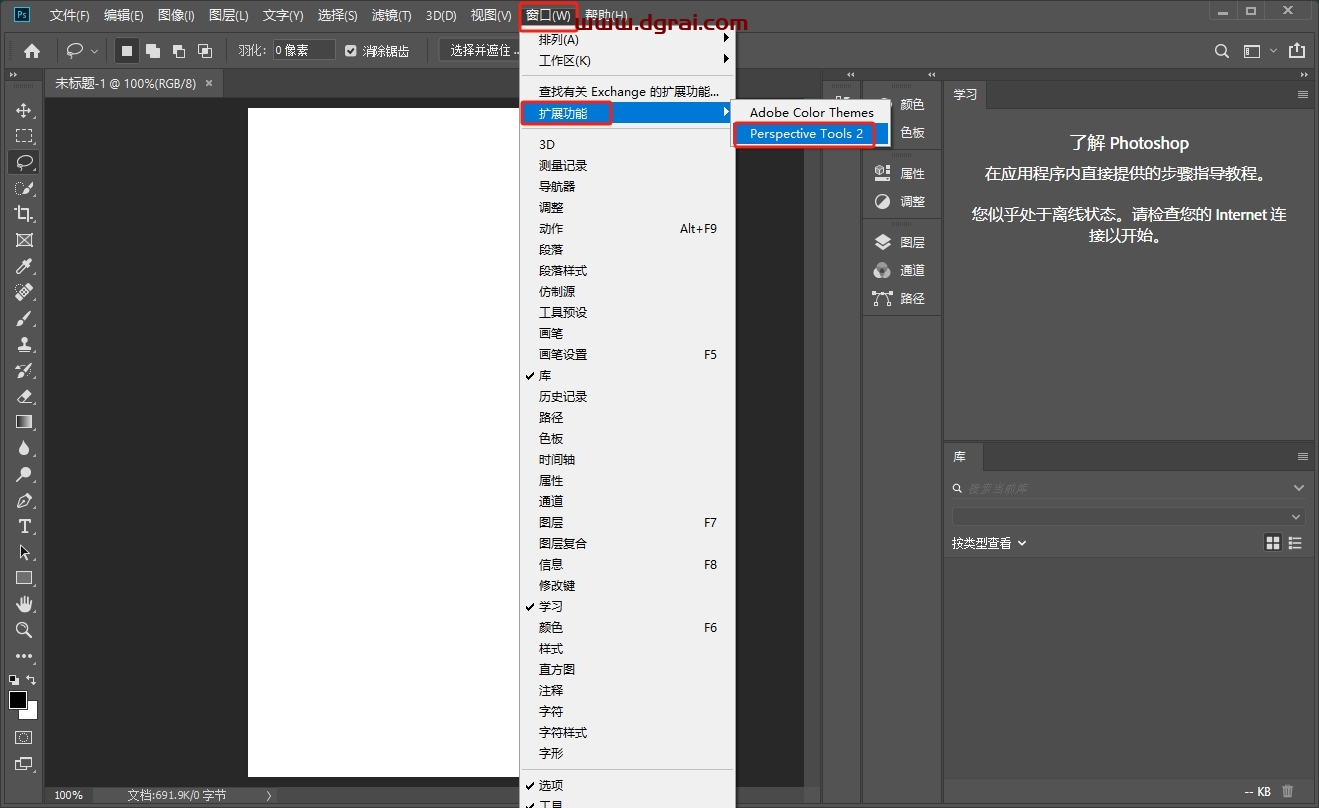Select the Pen tool
This screenshot has height=808, width=1319.
coord(24,500)
